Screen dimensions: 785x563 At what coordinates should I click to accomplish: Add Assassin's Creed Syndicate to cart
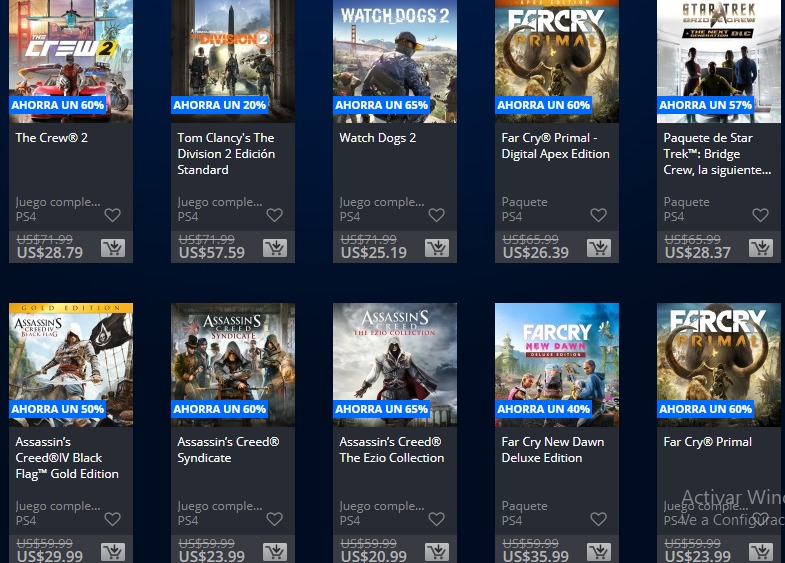tap(275, 552)
